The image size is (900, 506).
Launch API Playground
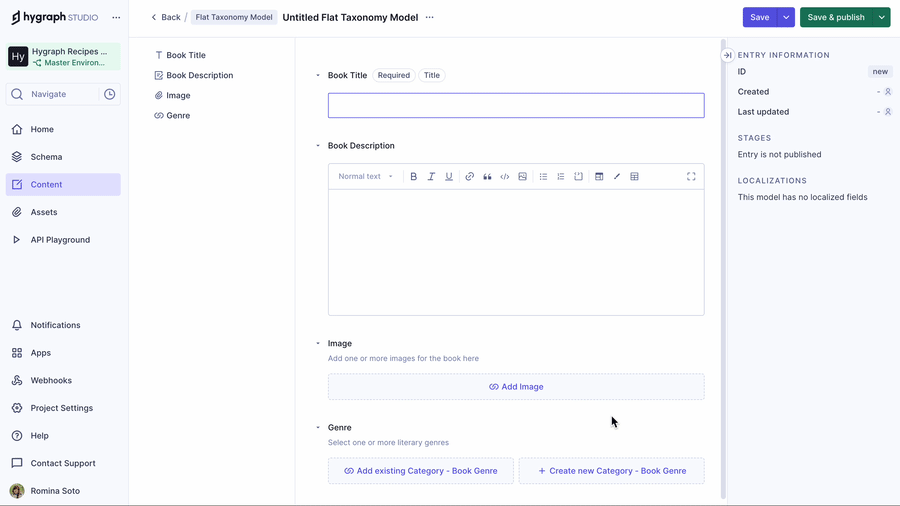click(63, 239)
